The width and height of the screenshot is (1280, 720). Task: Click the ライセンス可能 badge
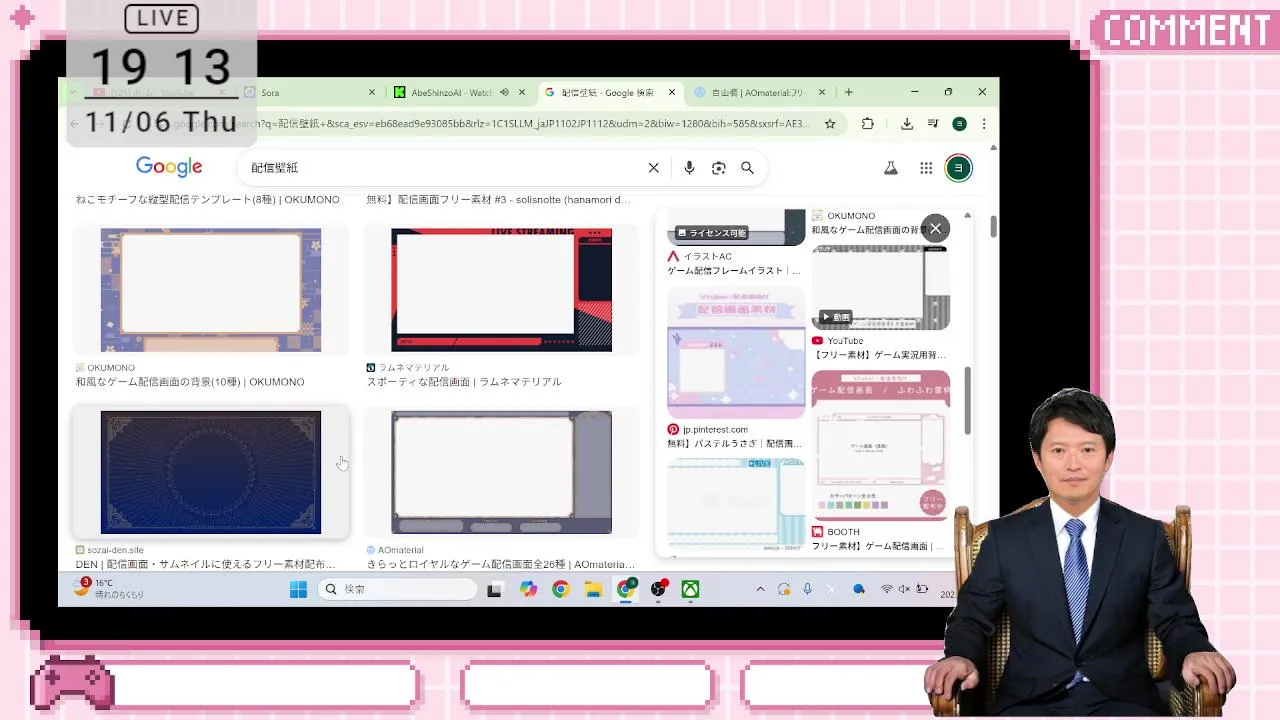pyautogui.click(x=712, y=233)
